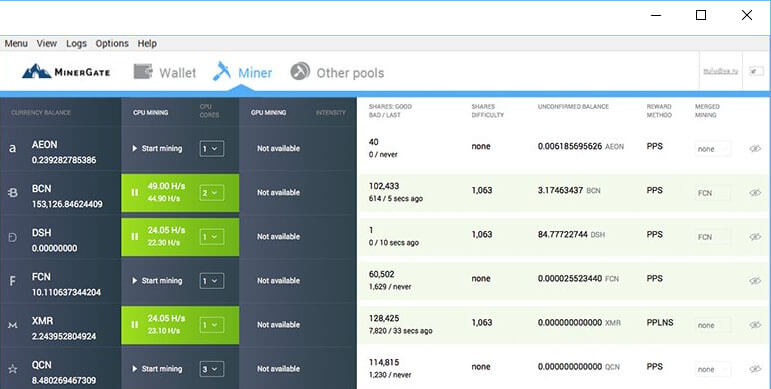Click the Shares Difficulty column header
The image size is (771, 389).
coord(488,111)
